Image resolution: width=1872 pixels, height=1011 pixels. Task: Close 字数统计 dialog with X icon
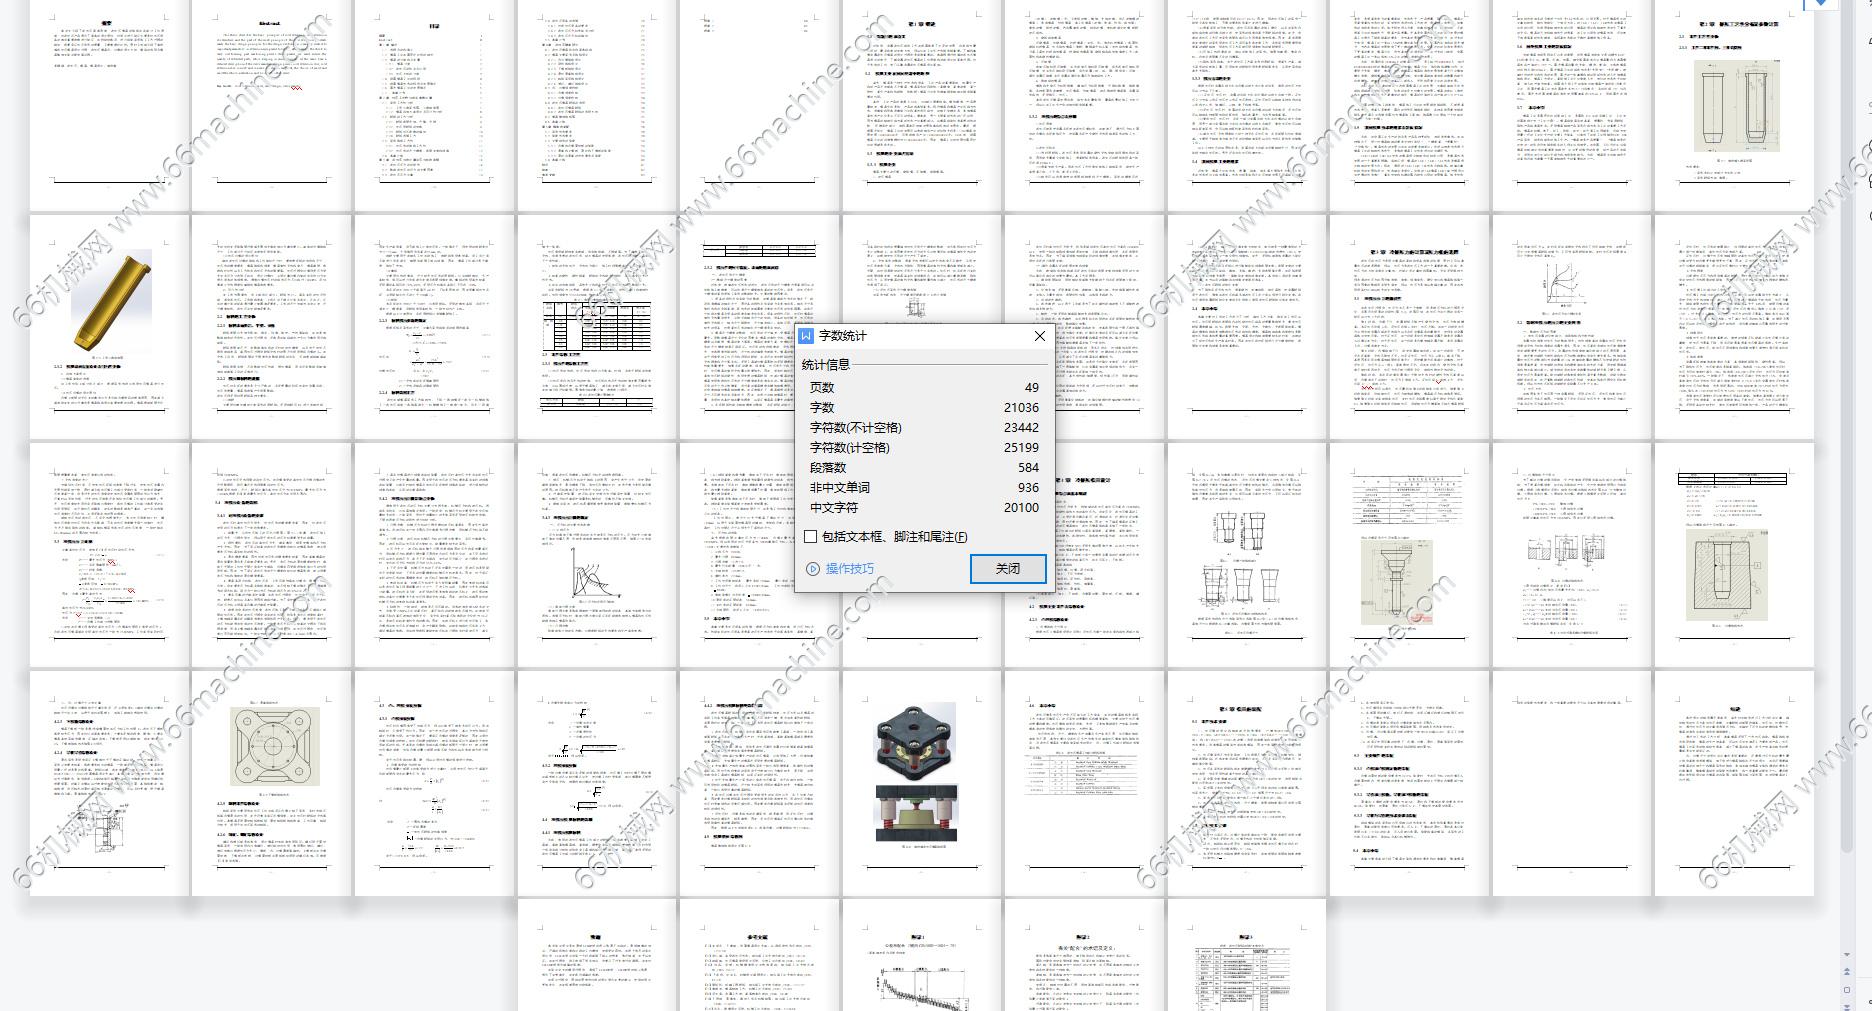coord(1039,336)
